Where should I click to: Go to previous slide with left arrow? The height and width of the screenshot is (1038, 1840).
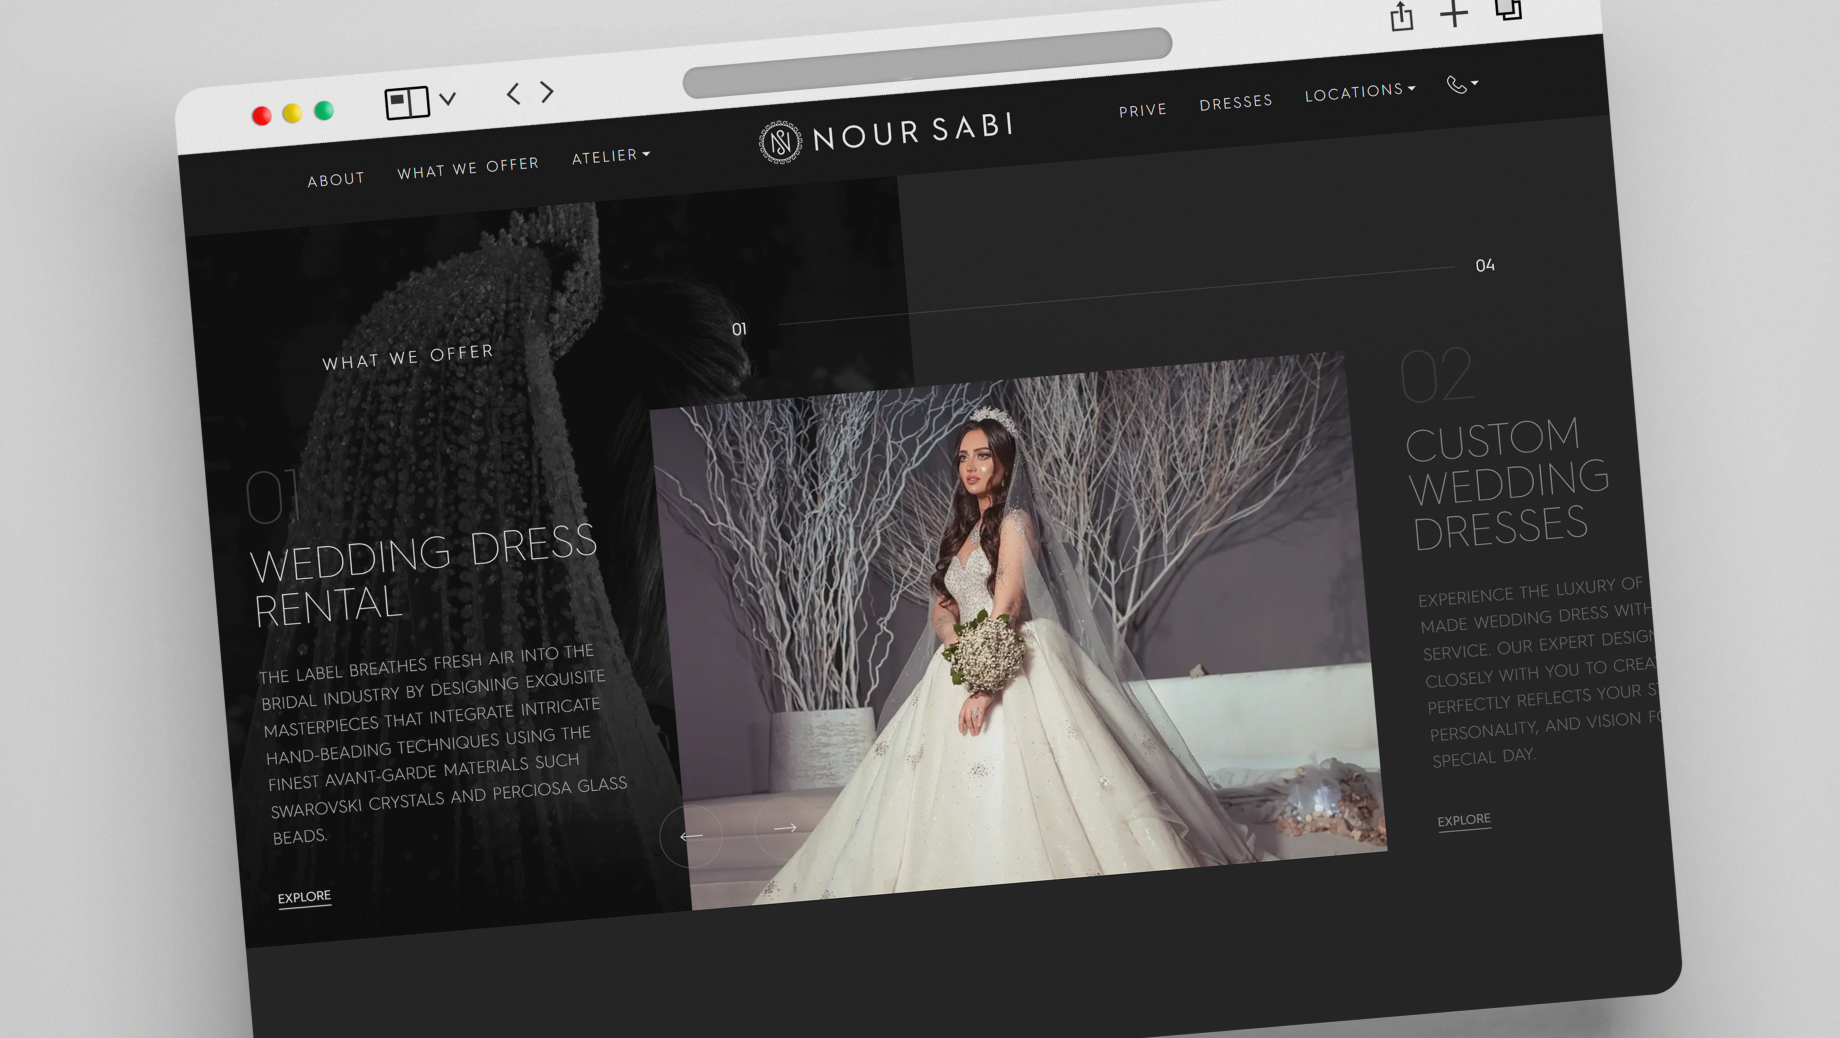click(x=691, y=836)
